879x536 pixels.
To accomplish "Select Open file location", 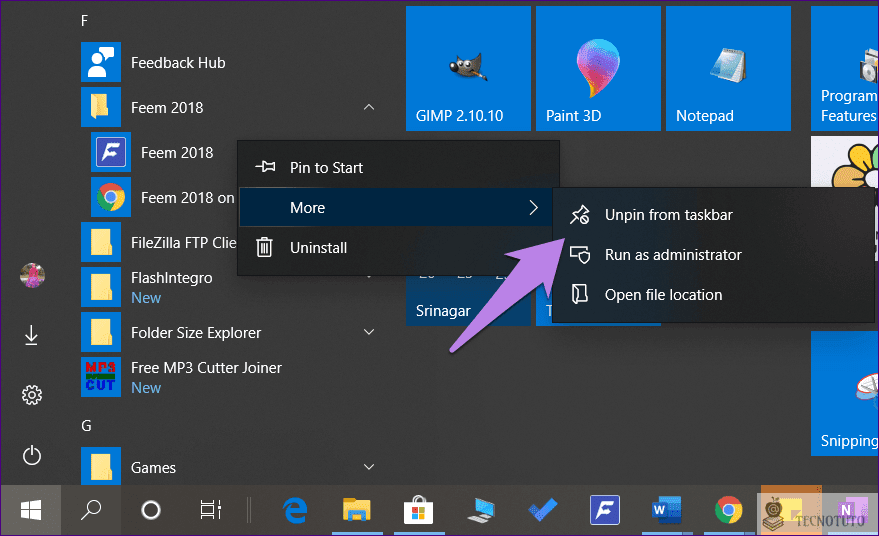I will [714, 294].
